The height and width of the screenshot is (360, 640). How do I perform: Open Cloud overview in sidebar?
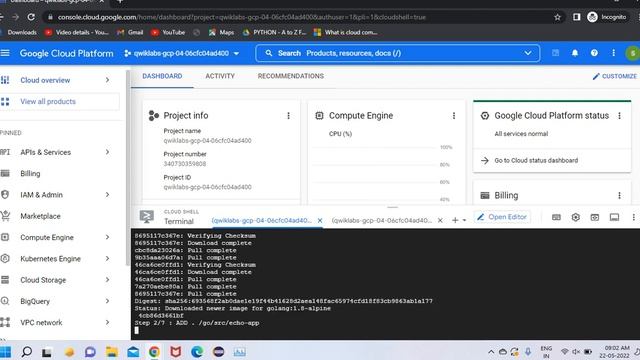click(45, 80)
